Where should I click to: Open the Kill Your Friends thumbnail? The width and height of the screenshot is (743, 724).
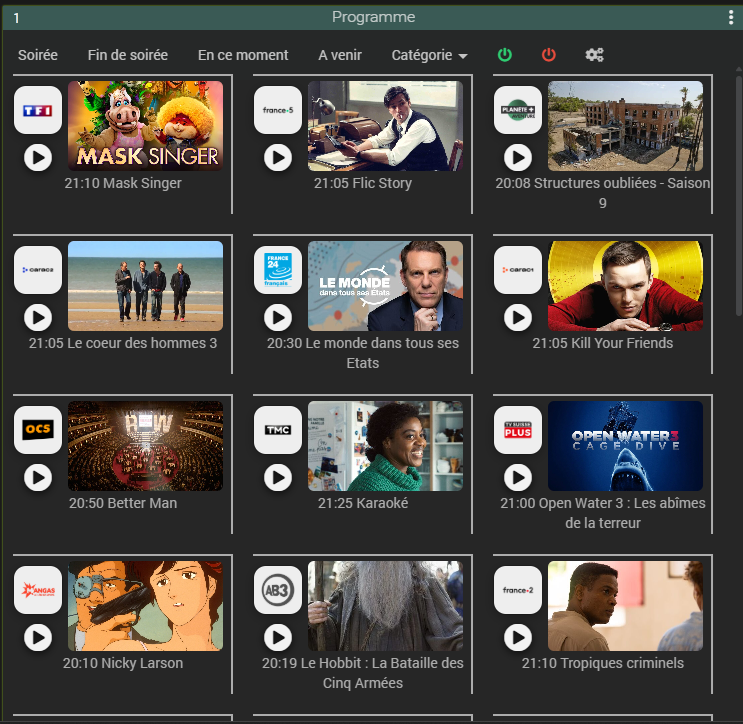(x=625, y=286)
